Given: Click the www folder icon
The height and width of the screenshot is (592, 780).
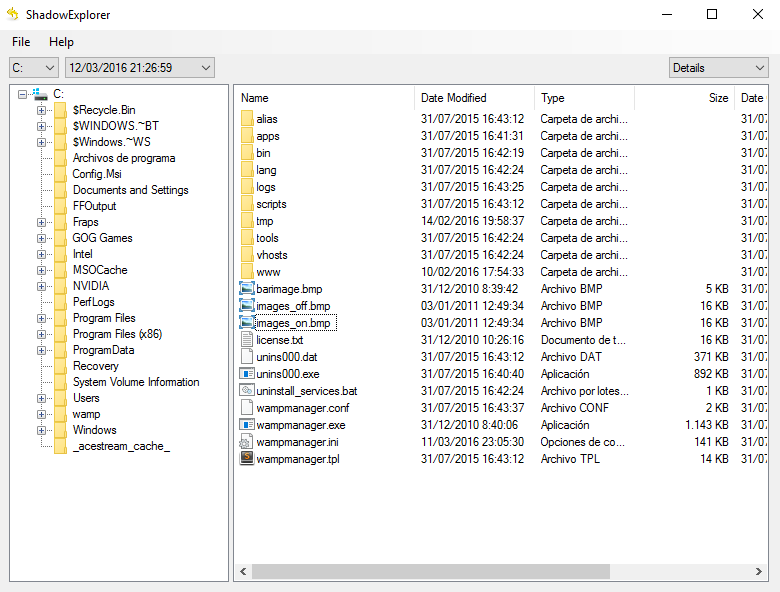Looking at the screenshot, I should point(247,272).
